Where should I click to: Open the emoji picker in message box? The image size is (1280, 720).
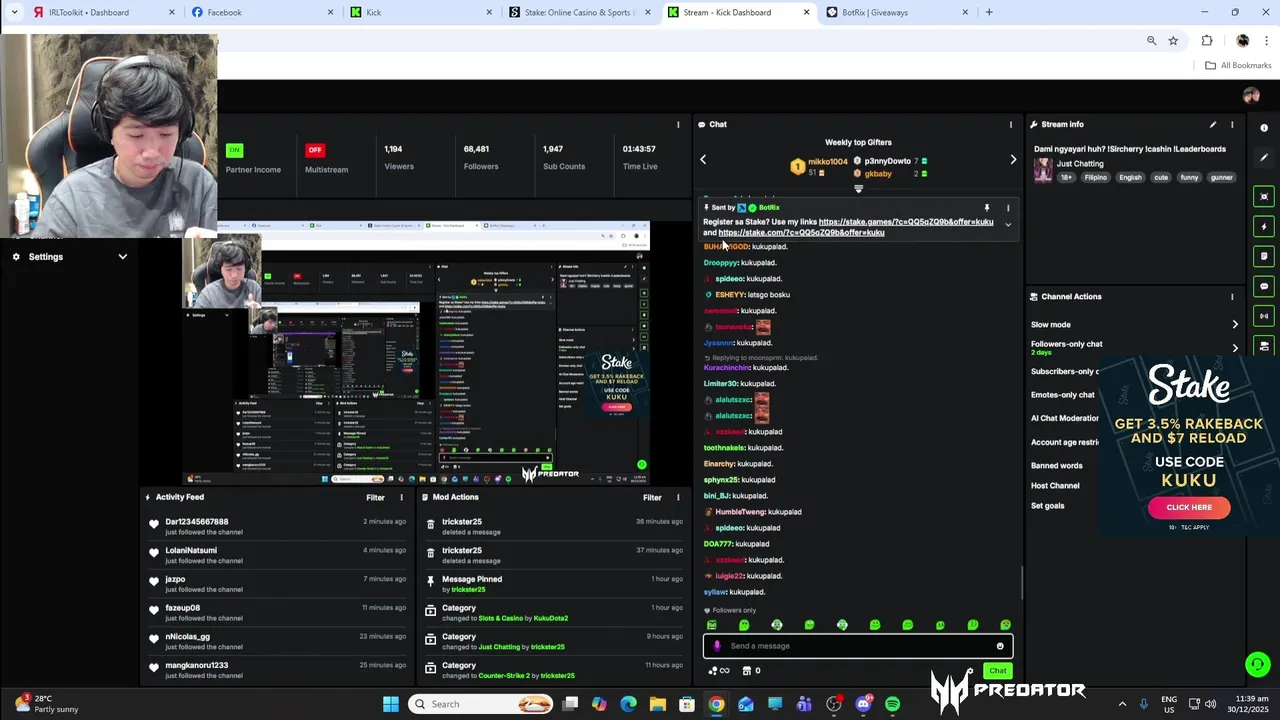click(x=1000, y=646)
